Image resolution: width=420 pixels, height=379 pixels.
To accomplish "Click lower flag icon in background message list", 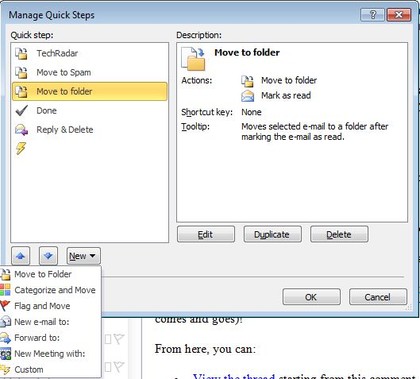I will [x=119, y=367].
